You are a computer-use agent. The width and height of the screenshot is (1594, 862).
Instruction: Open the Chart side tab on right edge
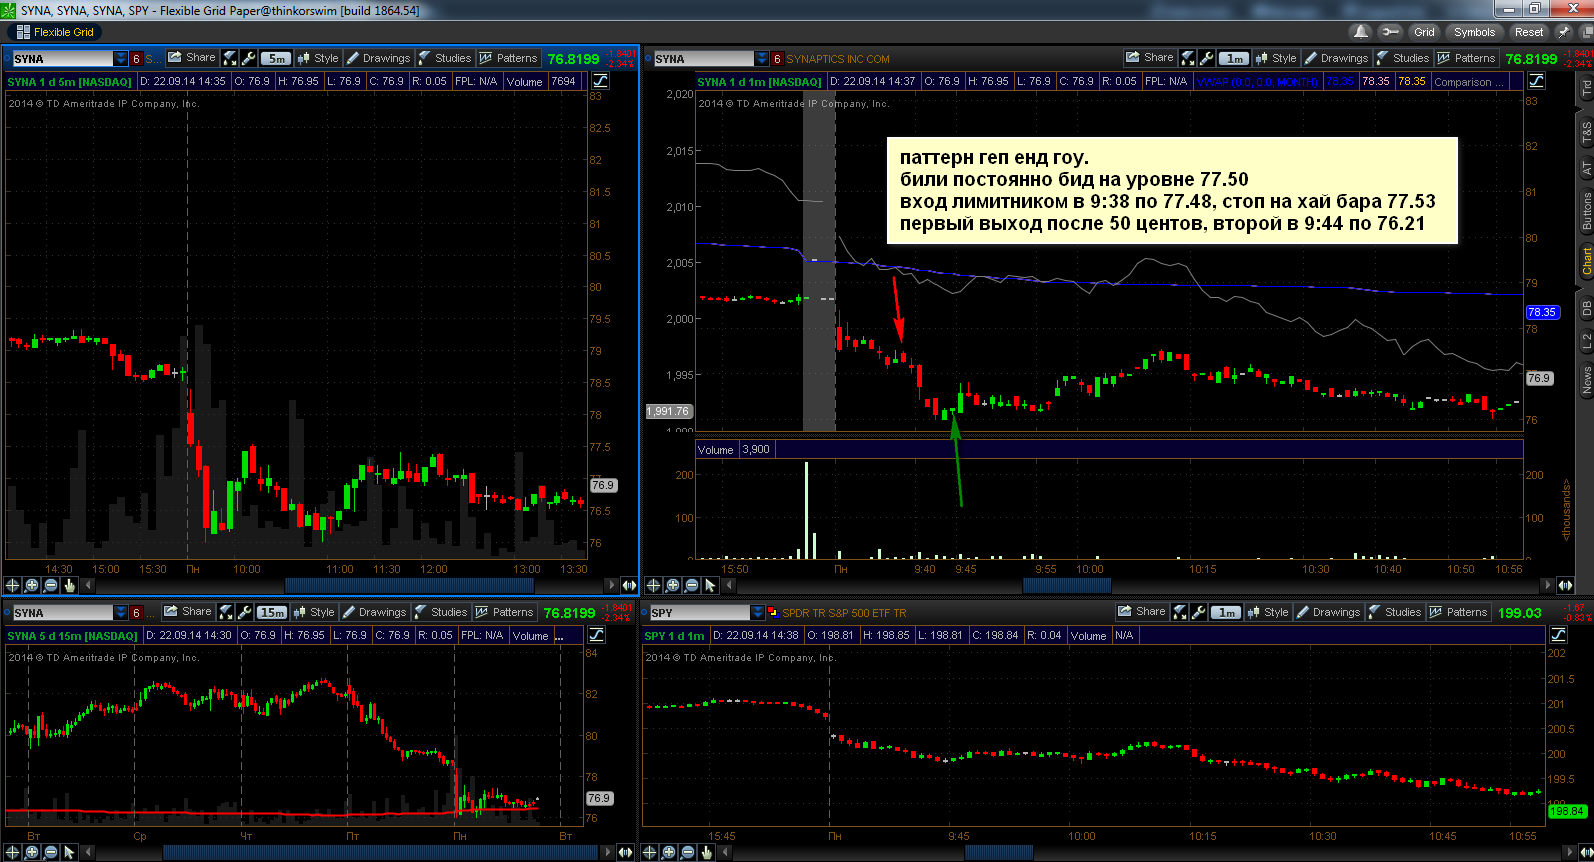point(1586,260)
